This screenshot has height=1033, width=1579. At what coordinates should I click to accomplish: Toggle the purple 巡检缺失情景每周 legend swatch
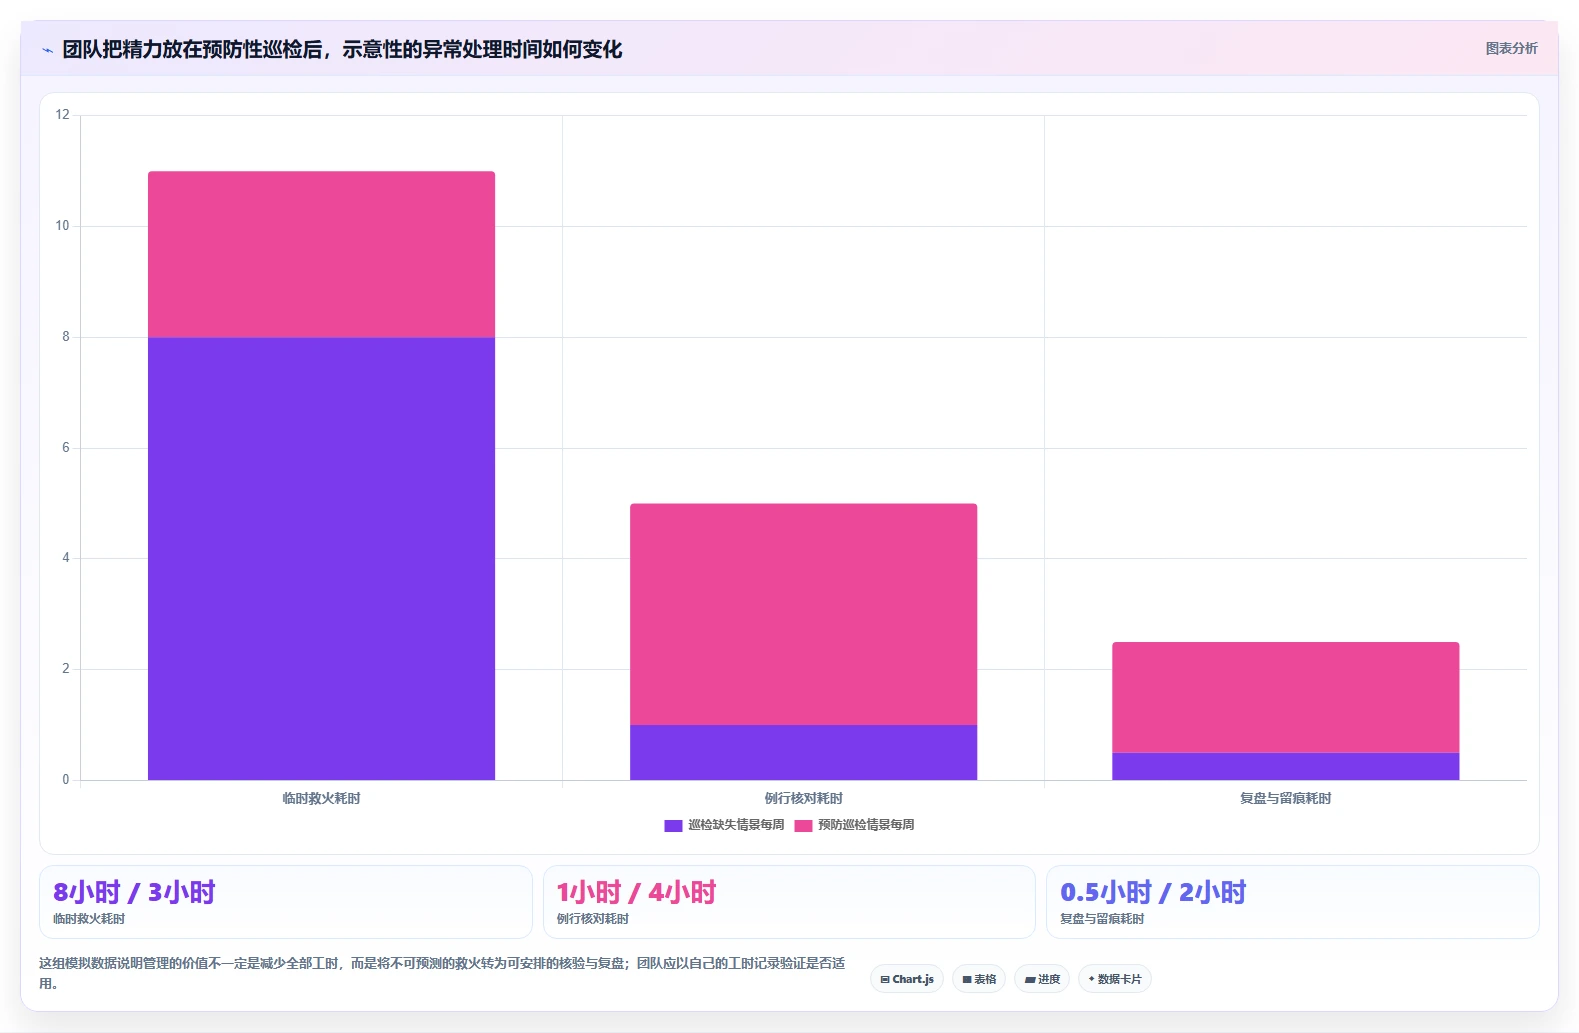(x=673, y=825)
